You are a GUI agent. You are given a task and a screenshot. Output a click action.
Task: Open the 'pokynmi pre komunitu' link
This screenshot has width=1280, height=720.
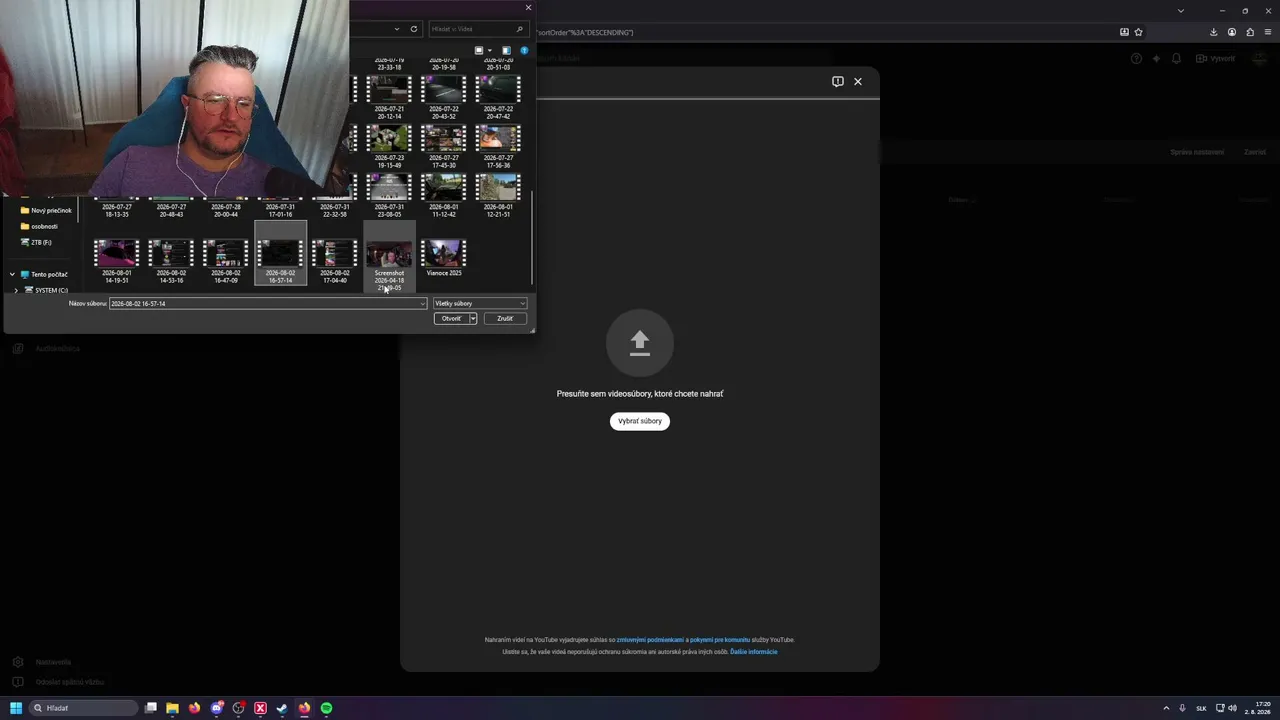click(720, 640)
